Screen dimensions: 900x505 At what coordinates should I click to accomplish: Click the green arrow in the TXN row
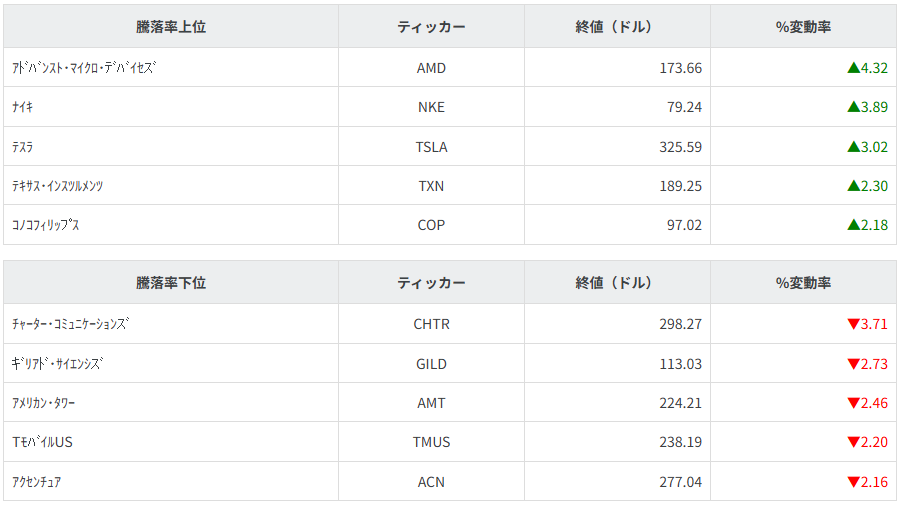pyautogui.click(x=853, y=186)
